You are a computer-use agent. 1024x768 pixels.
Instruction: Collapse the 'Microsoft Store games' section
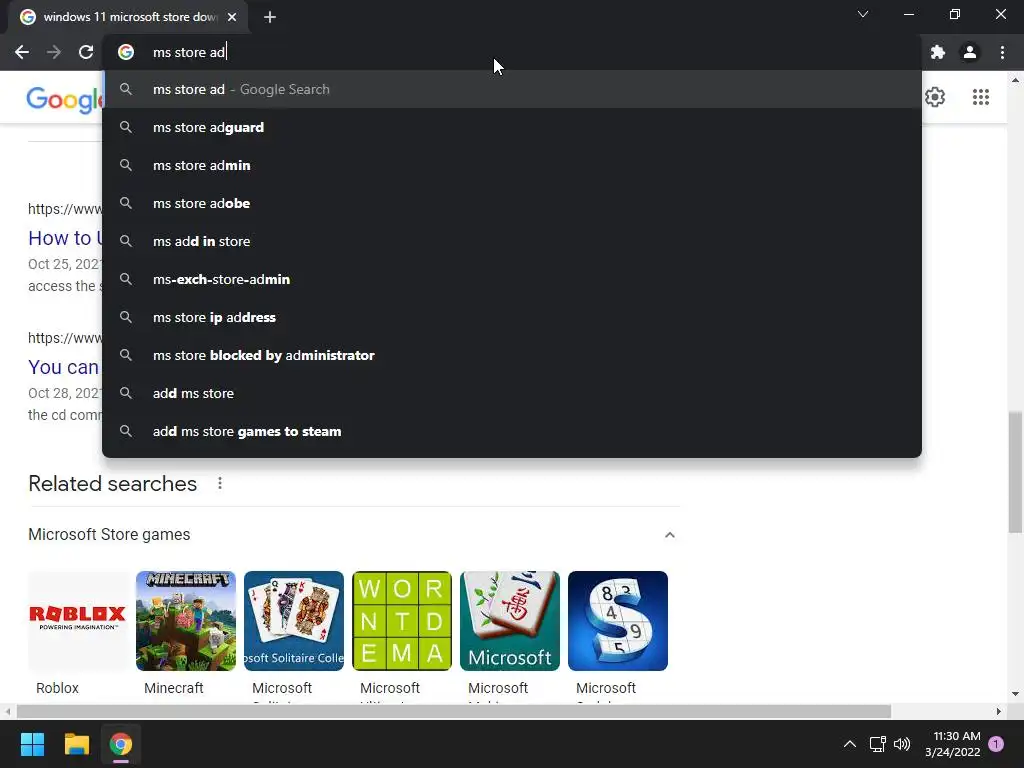pyautogui.click(x=669, y=535)
